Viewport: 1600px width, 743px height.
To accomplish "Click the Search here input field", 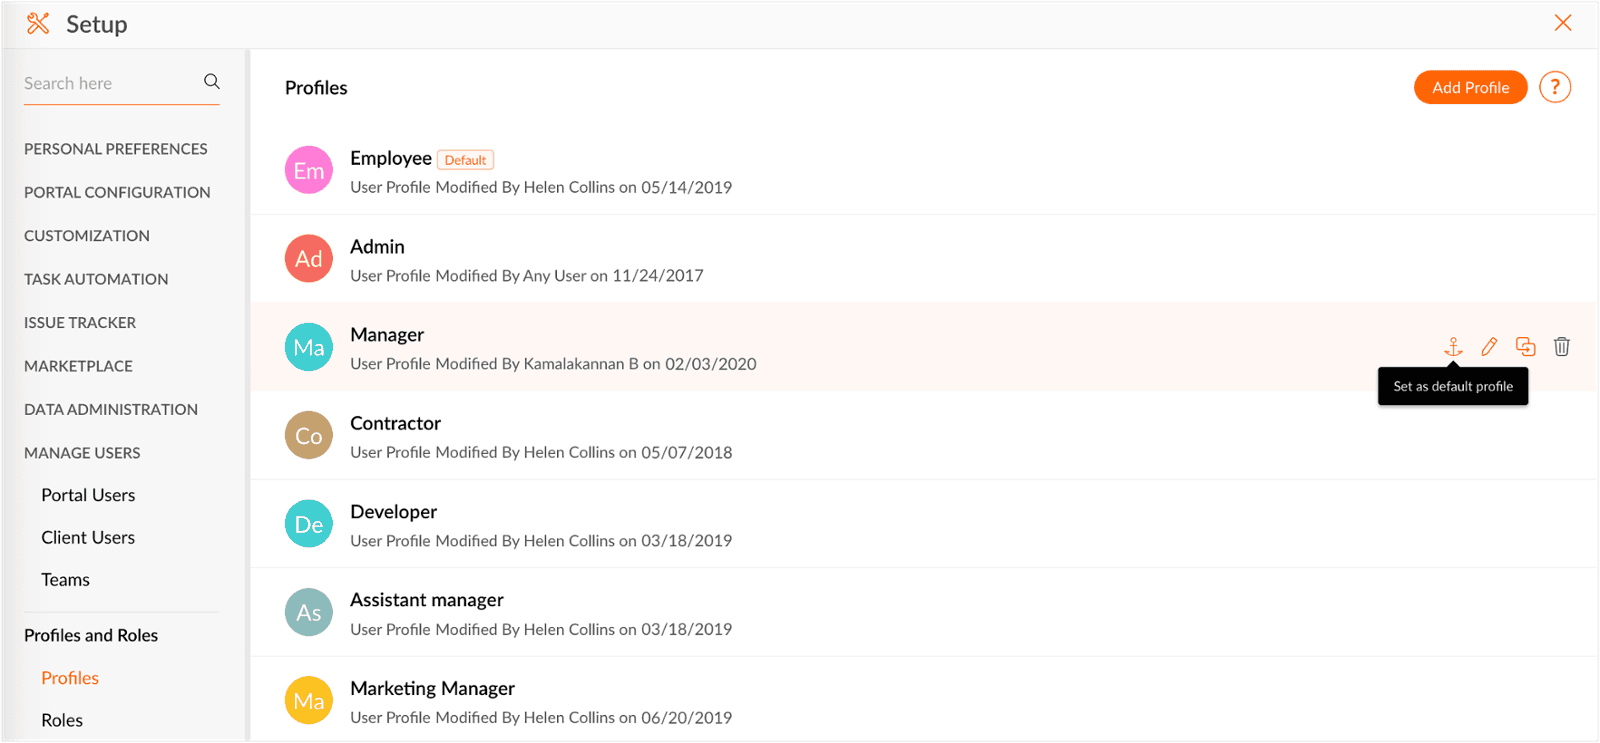I will 108,84.
